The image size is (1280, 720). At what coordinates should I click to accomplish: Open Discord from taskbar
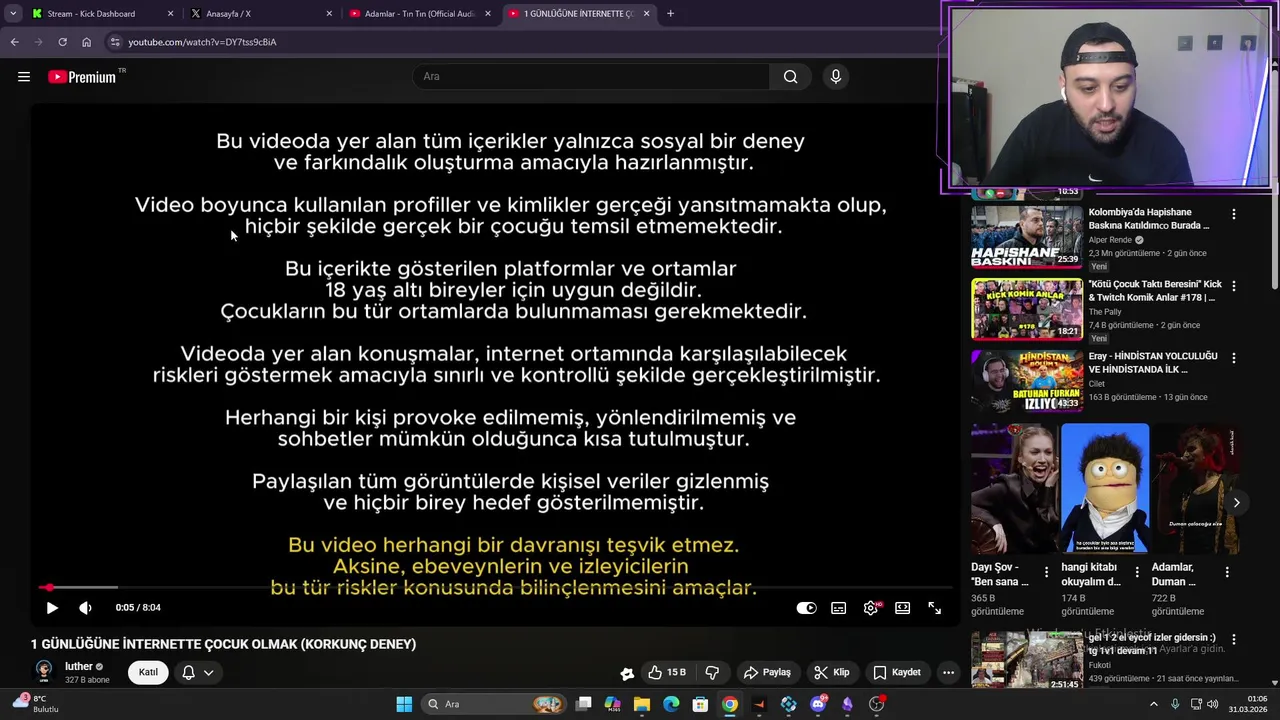pos(818,704)
